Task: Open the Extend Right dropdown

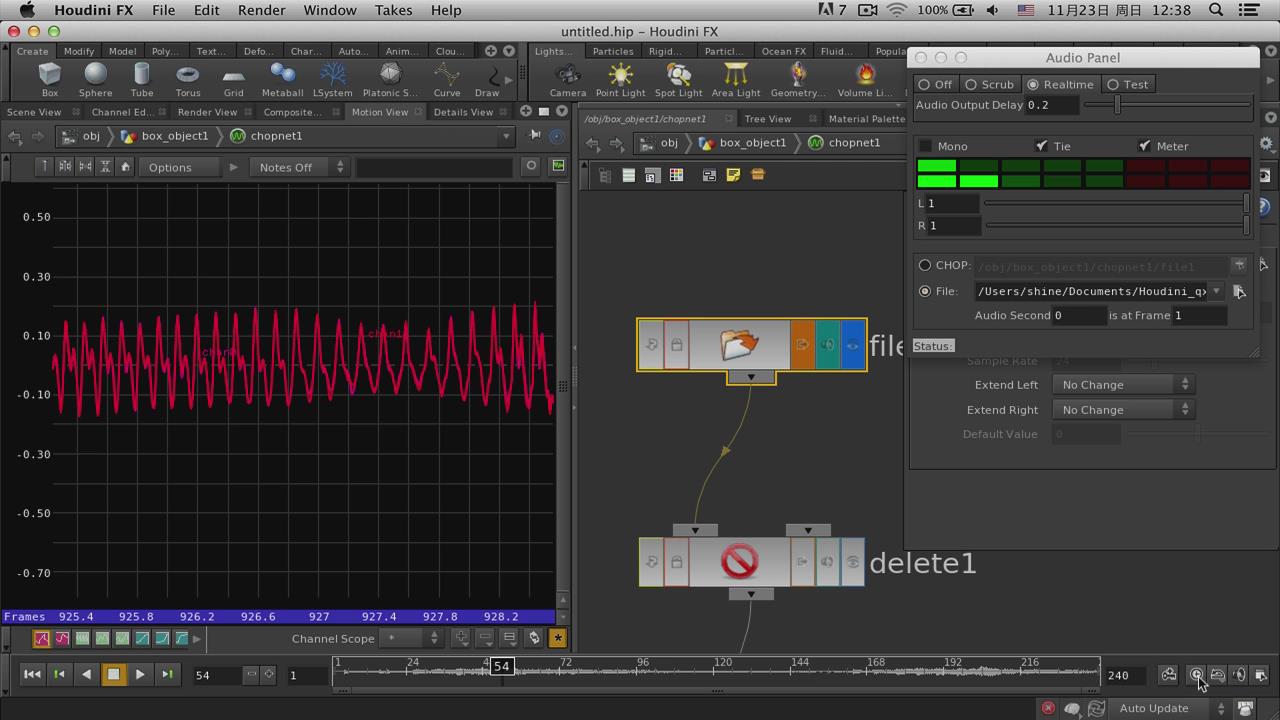Action: point(1124,410)
